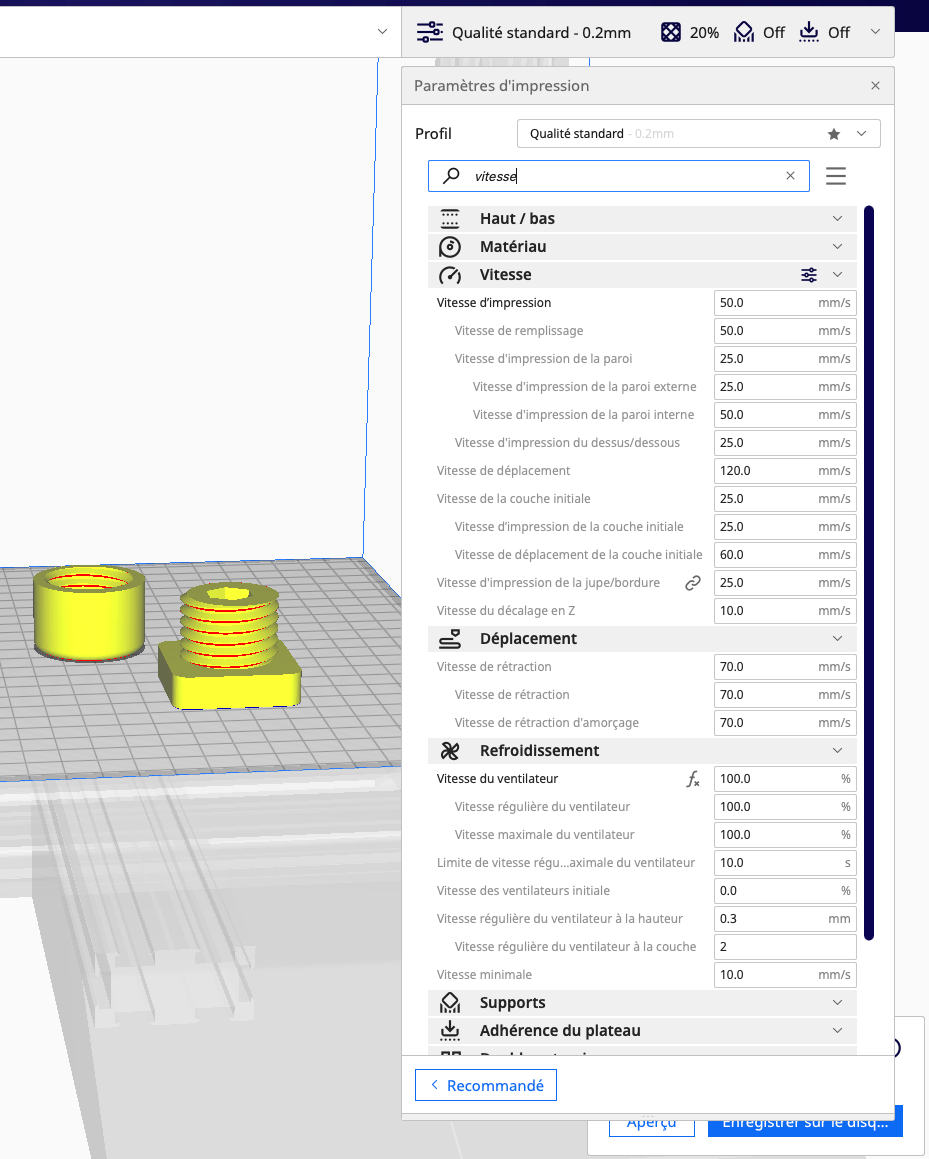
Task: Collapse the Haut / bas section
Action: pyautogui.click(x=837, y=219)
